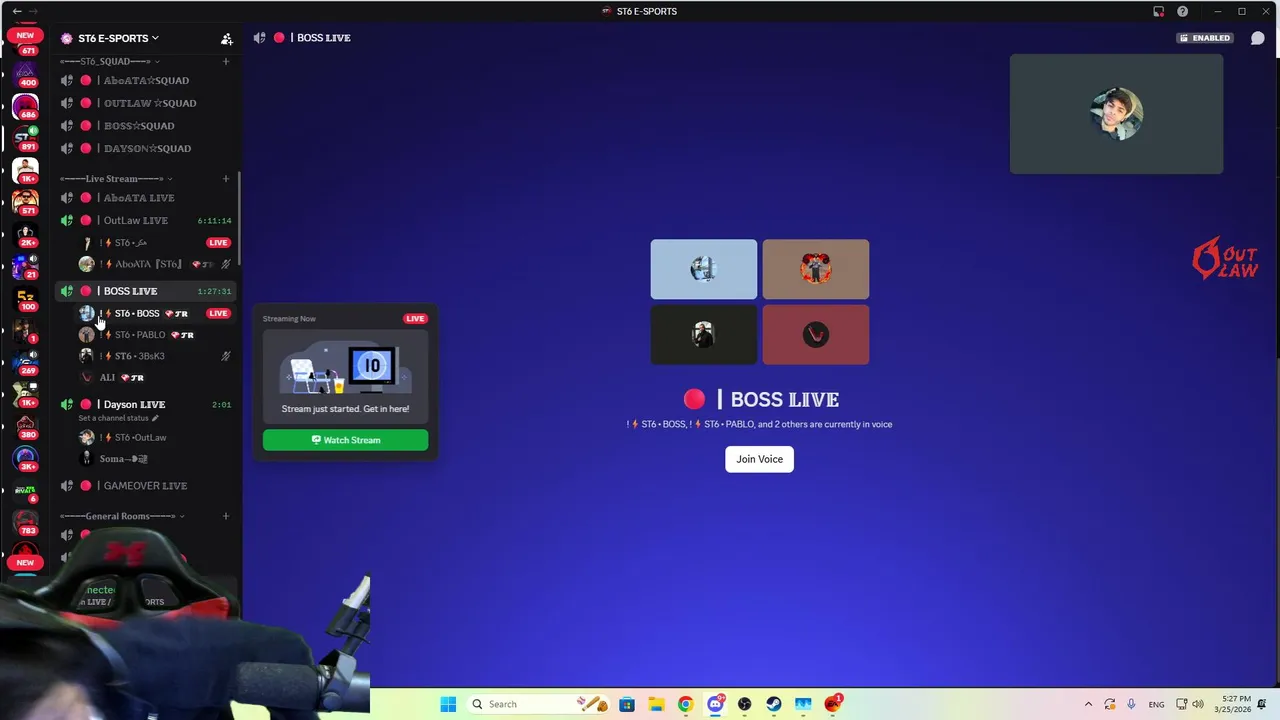
Task: Open the AboATA LIVE voice channel
Action: (147, 198)
